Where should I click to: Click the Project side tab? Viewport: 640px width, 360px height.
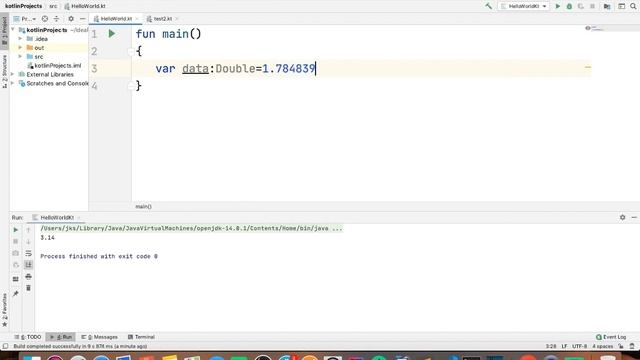[4, 31]
